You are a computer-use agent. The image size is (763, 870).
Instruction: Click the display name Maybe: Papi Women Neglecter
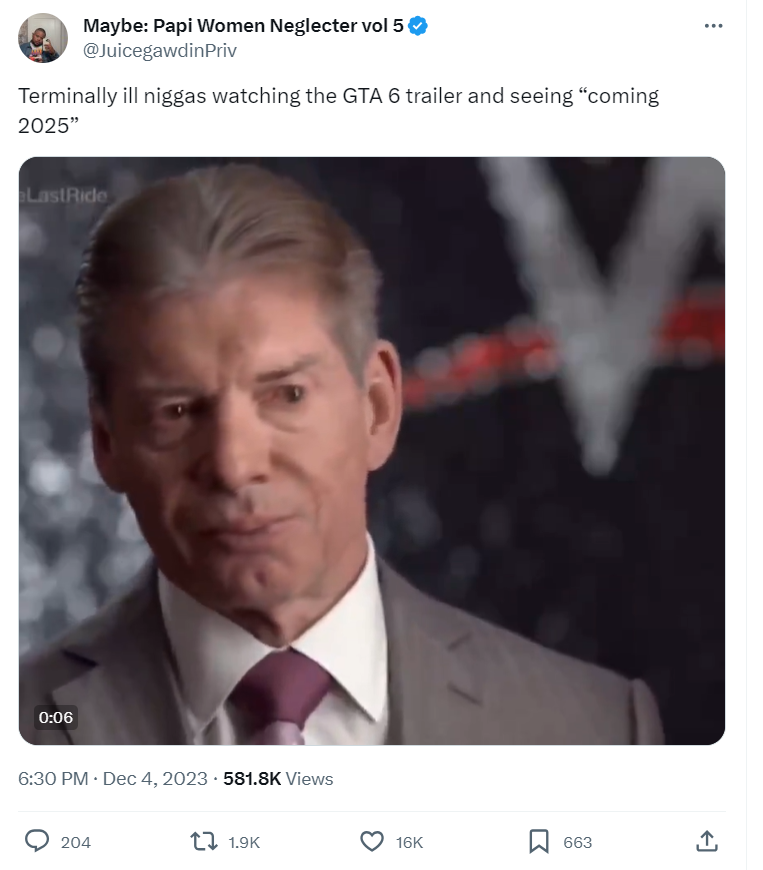[x=243, y=26]
